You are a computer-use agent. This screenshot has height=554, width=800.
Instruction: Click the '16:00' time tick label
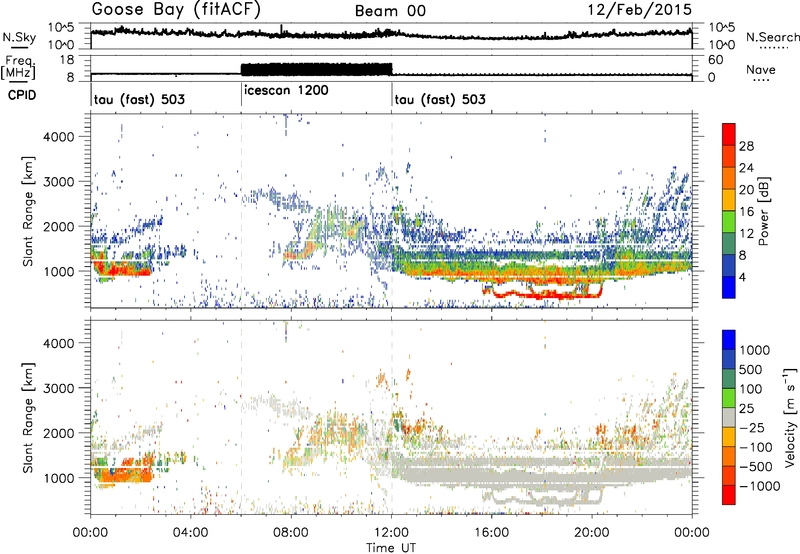pos(491,533)
